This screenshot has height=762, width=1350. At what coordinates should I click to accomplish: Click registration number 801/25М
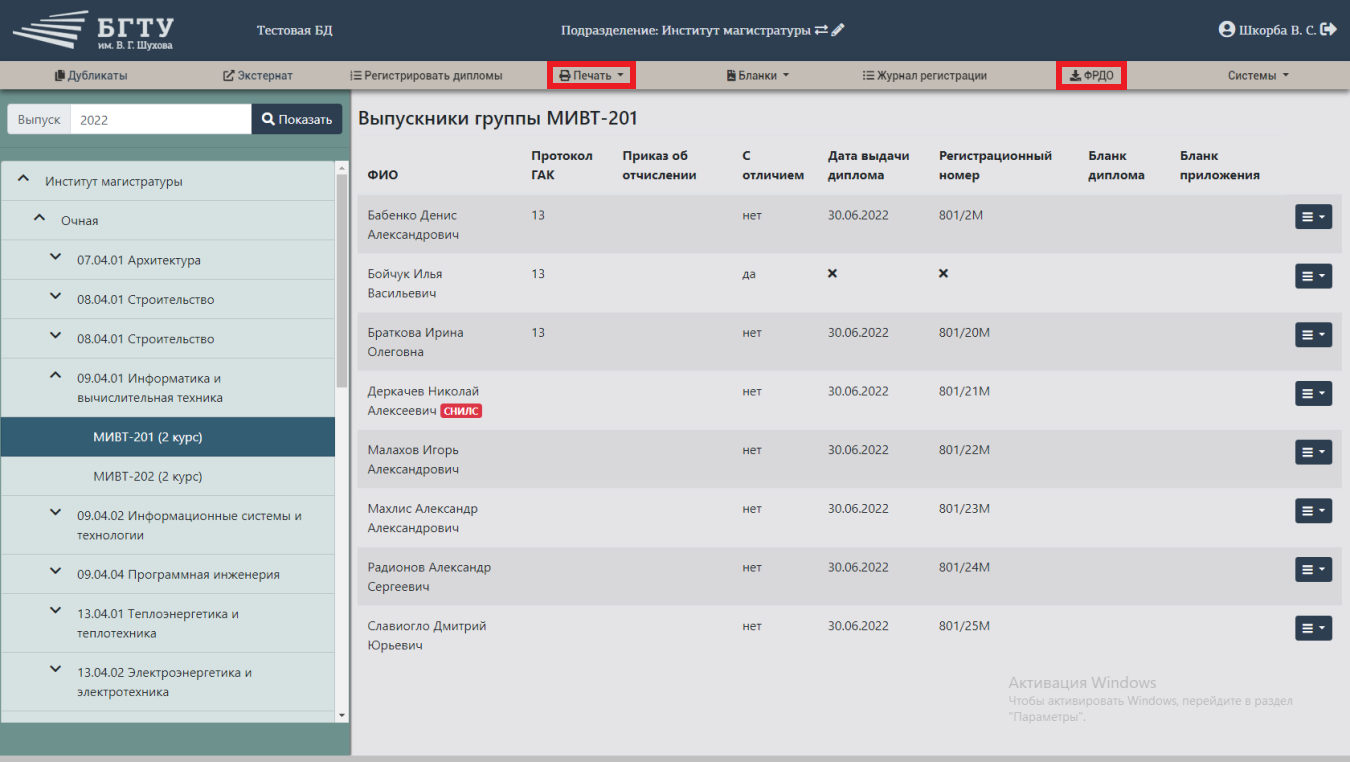tap(964, 626)
